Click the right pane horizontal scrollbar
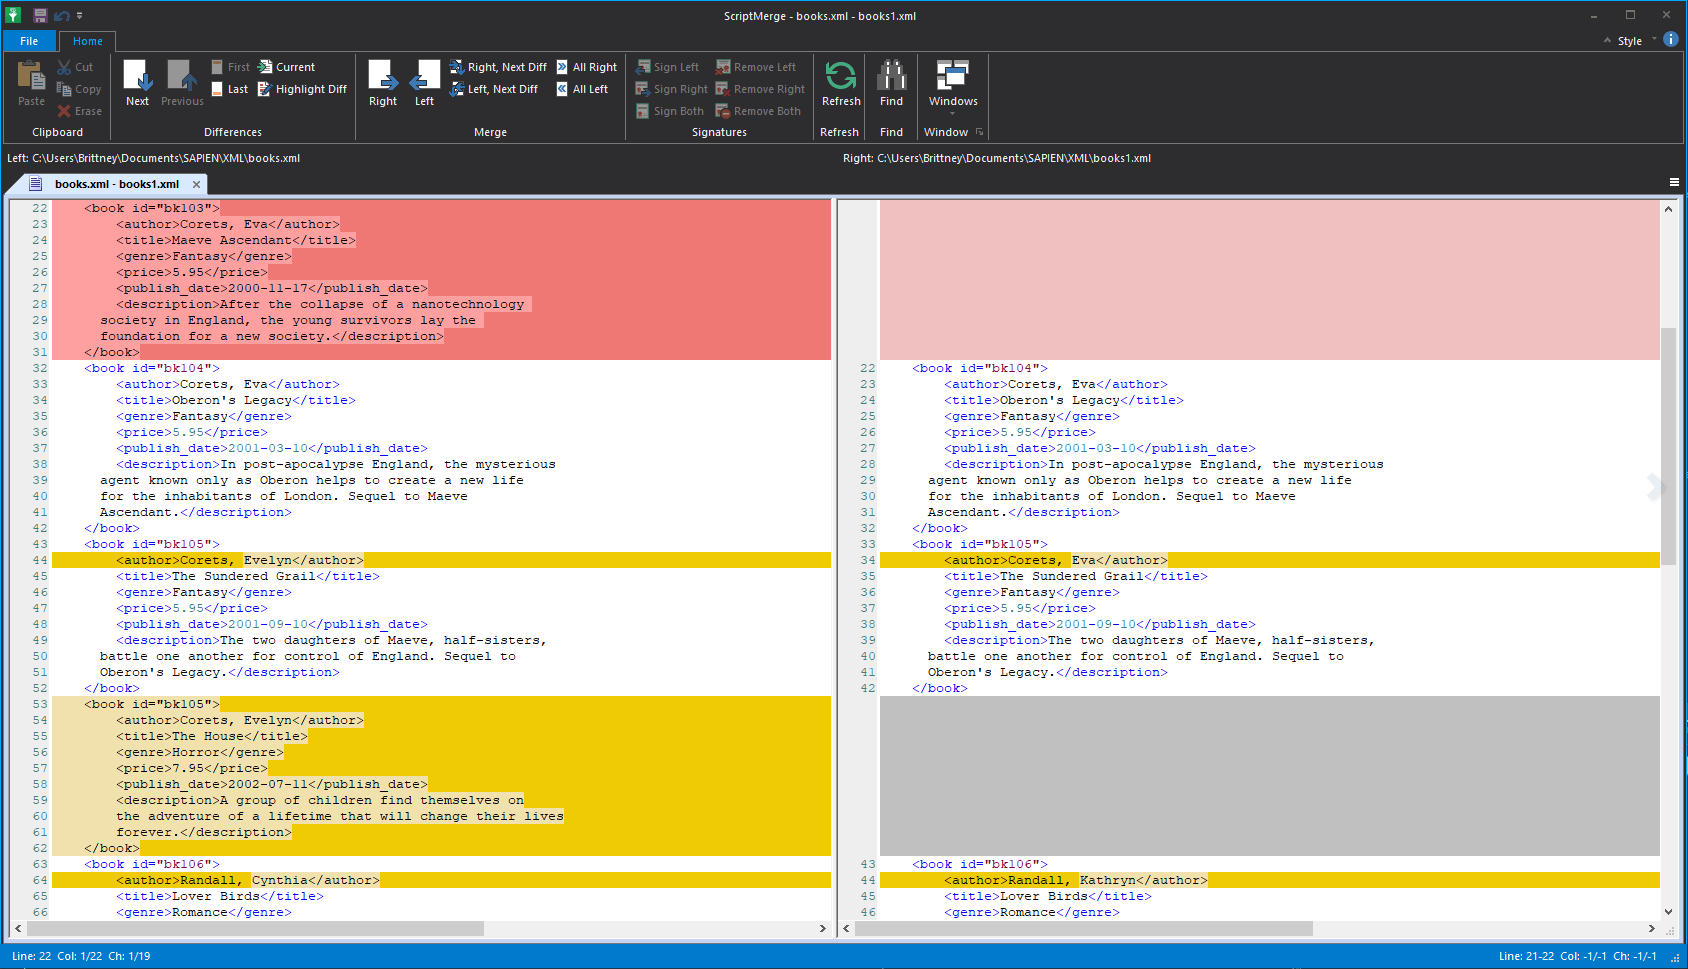This screenshot has height=969, width=1688. [1083, 928]
